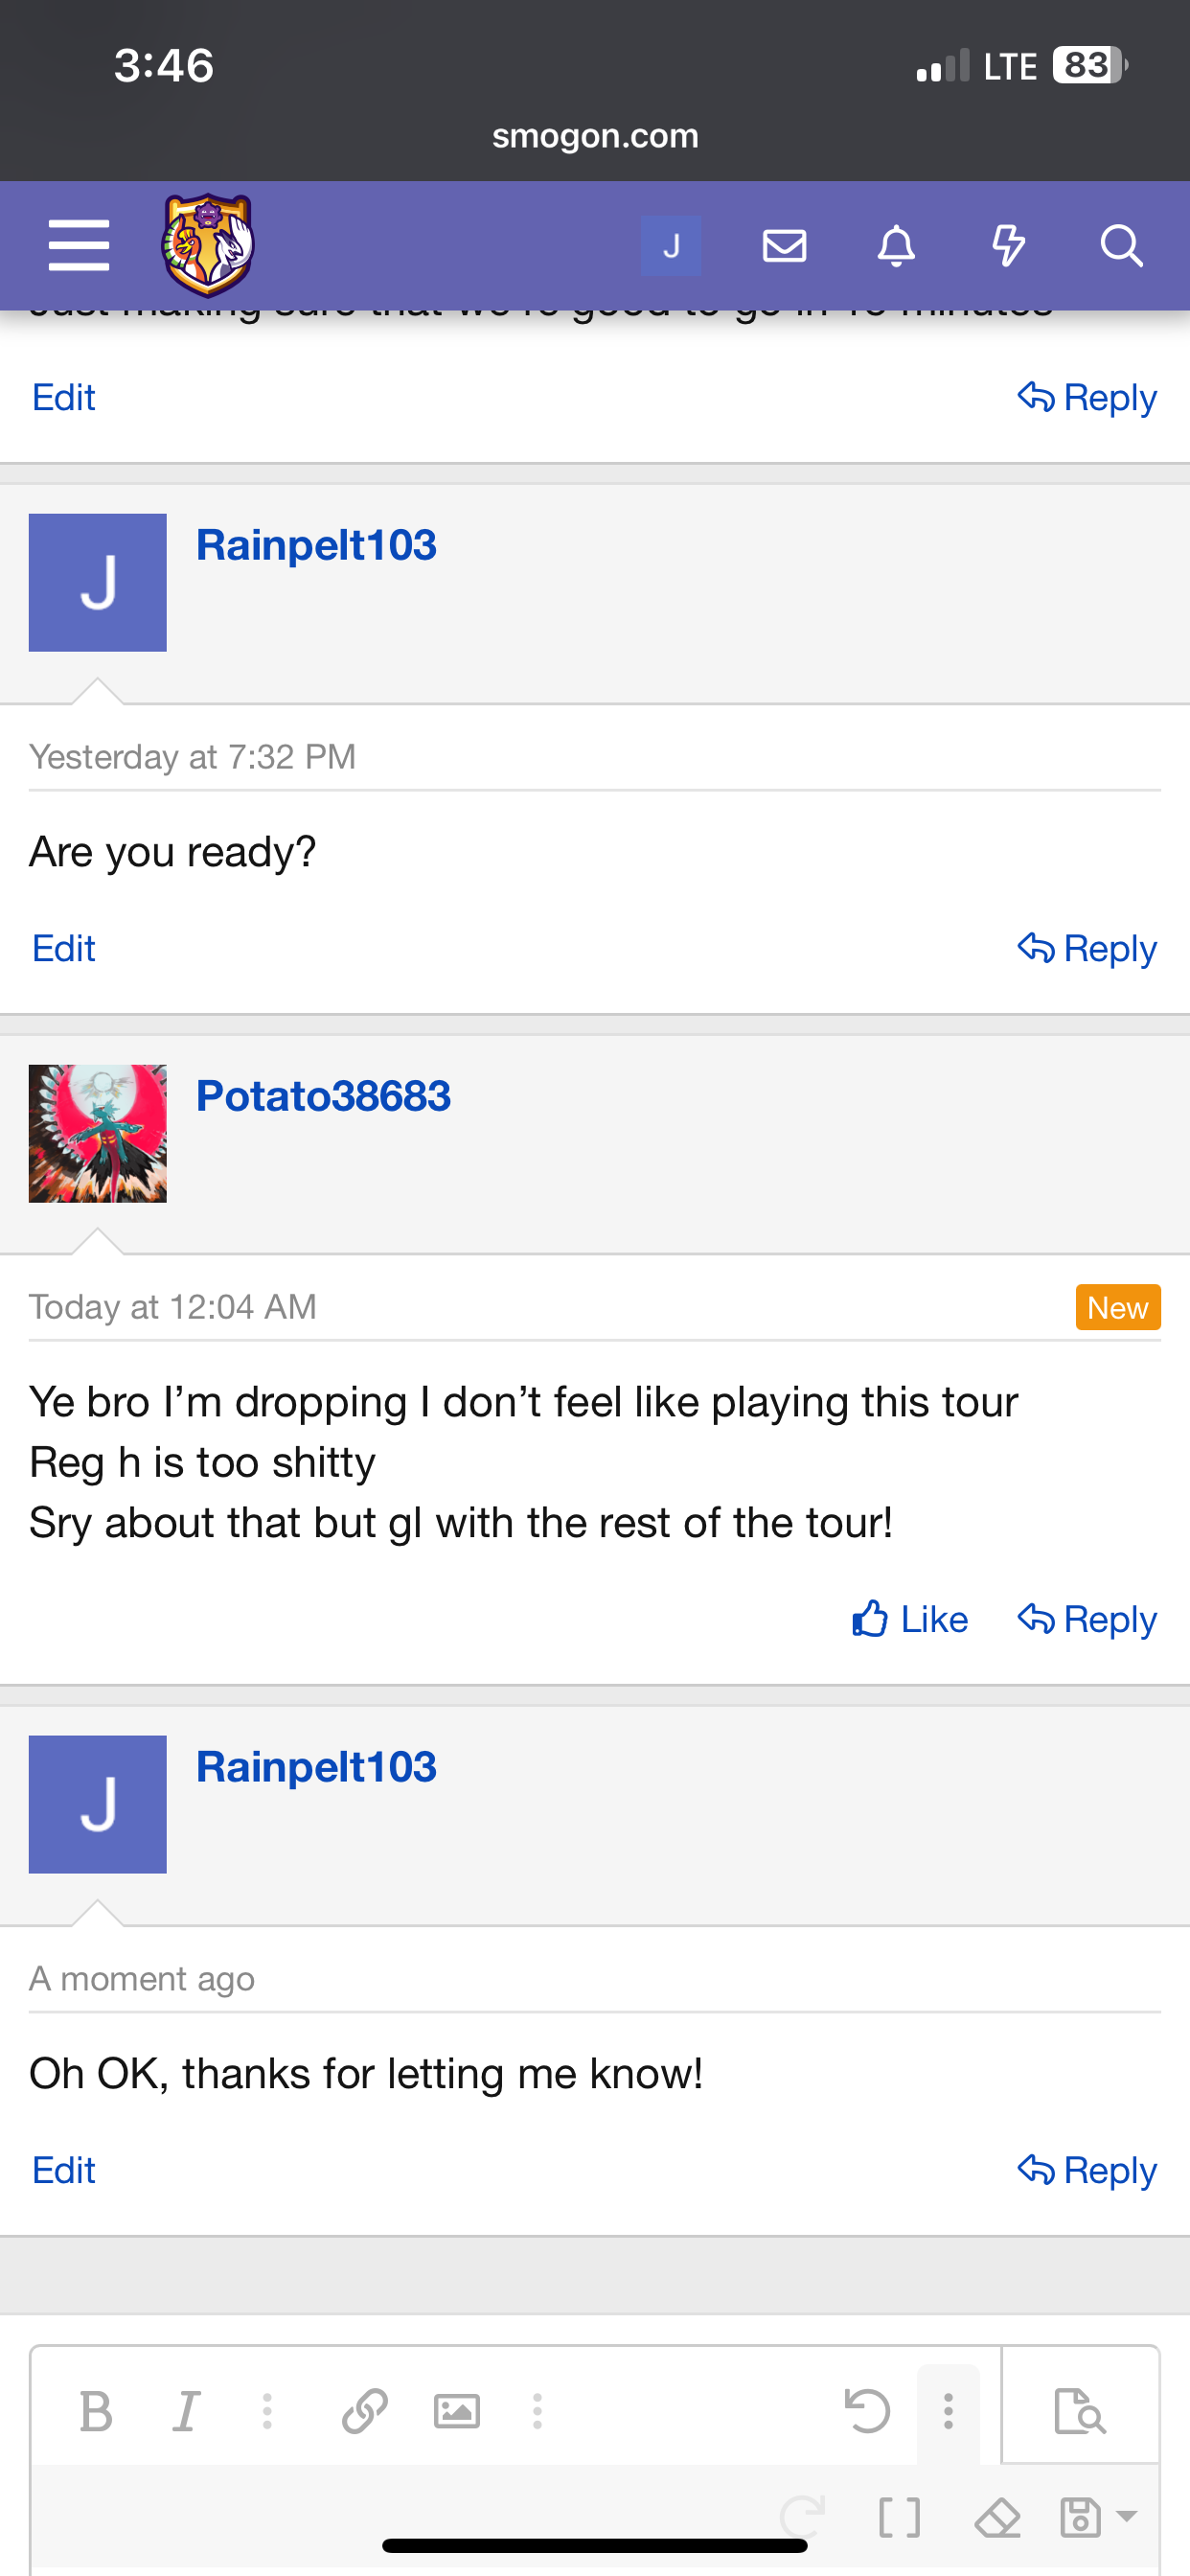The image size is (1190, 2576).
Task: Click the Smogon forum logo
Action: click(x=208, y=246)
